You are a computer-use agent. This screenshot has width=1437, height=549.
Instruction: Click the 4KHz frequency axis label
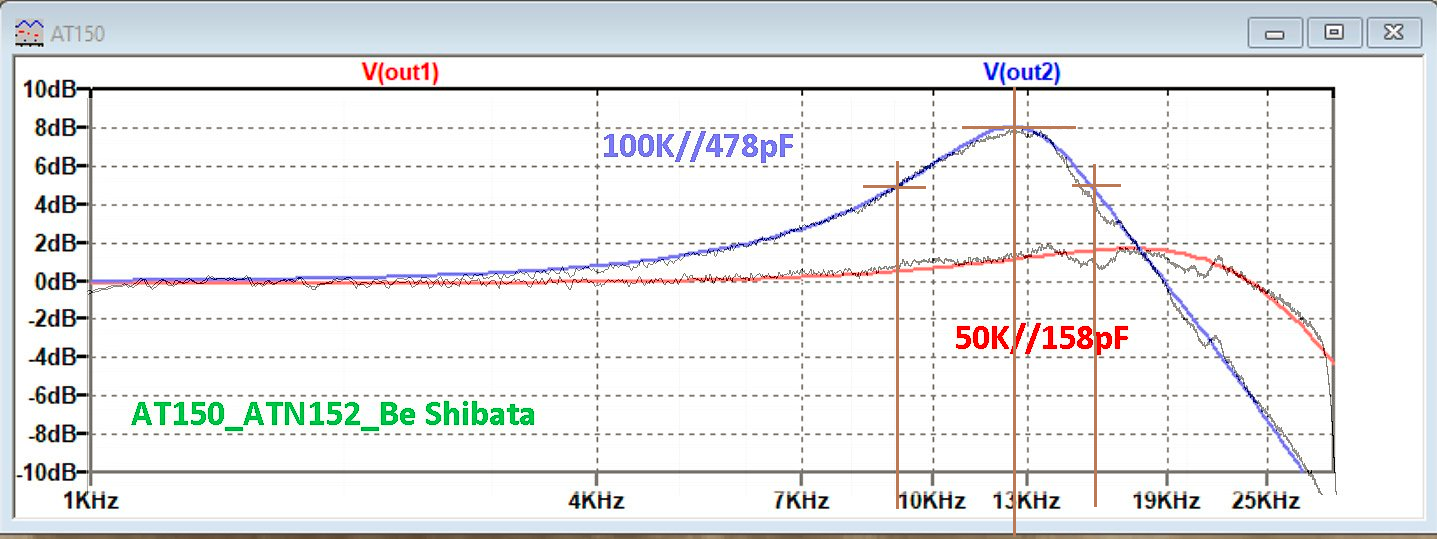(596, 500)
